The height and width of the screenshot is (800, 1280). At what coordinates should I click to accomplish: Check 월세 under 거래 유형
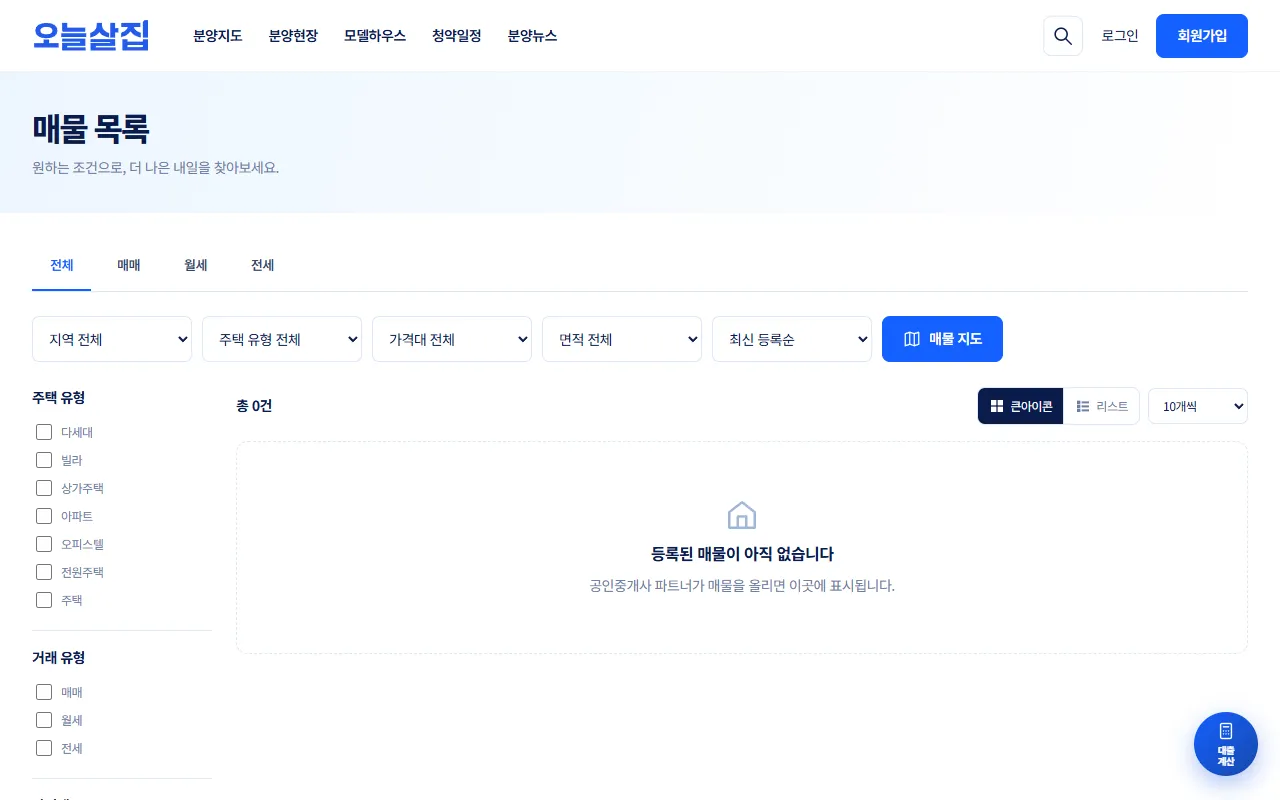(x=44, y=720)
